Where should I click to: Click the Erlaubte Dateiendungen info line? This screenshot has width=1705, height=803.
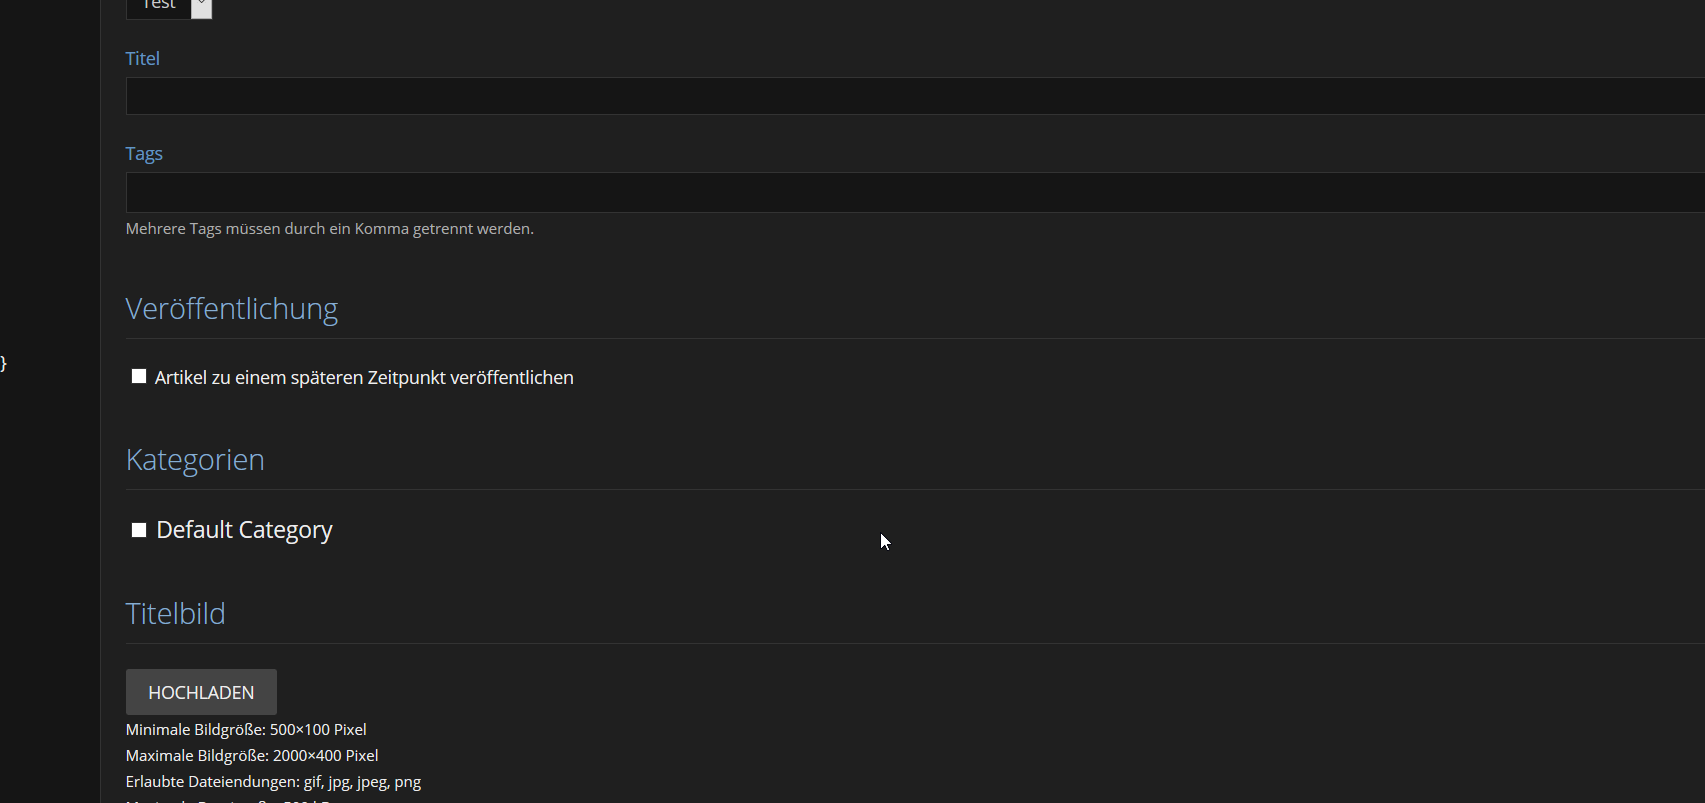click(x=273, y=782)
